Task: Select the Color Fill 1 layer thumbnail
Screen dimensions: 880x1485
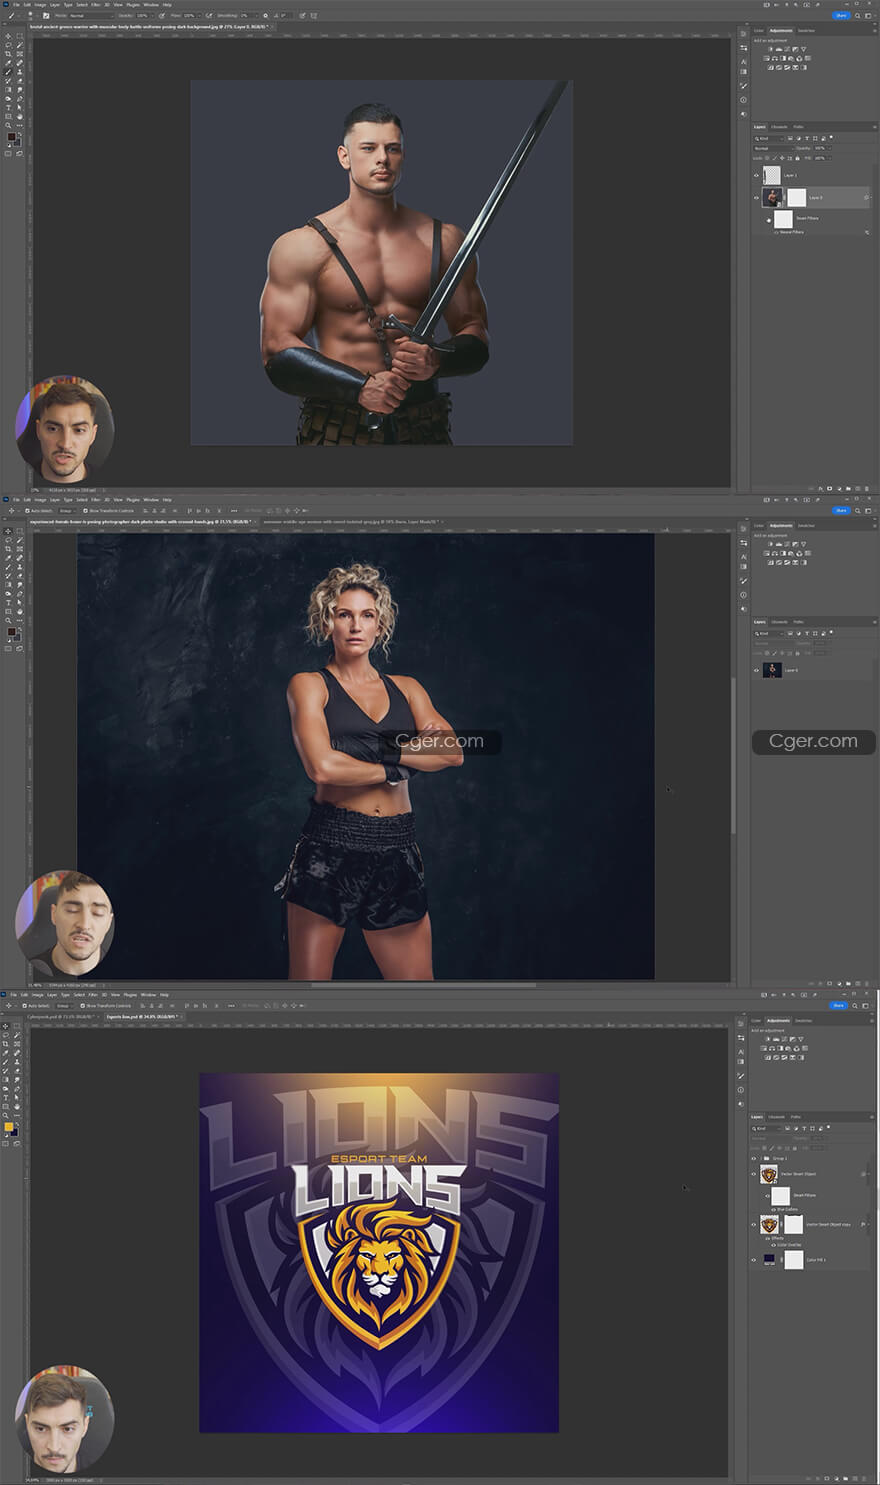Action: click(x=769, y=1260)
